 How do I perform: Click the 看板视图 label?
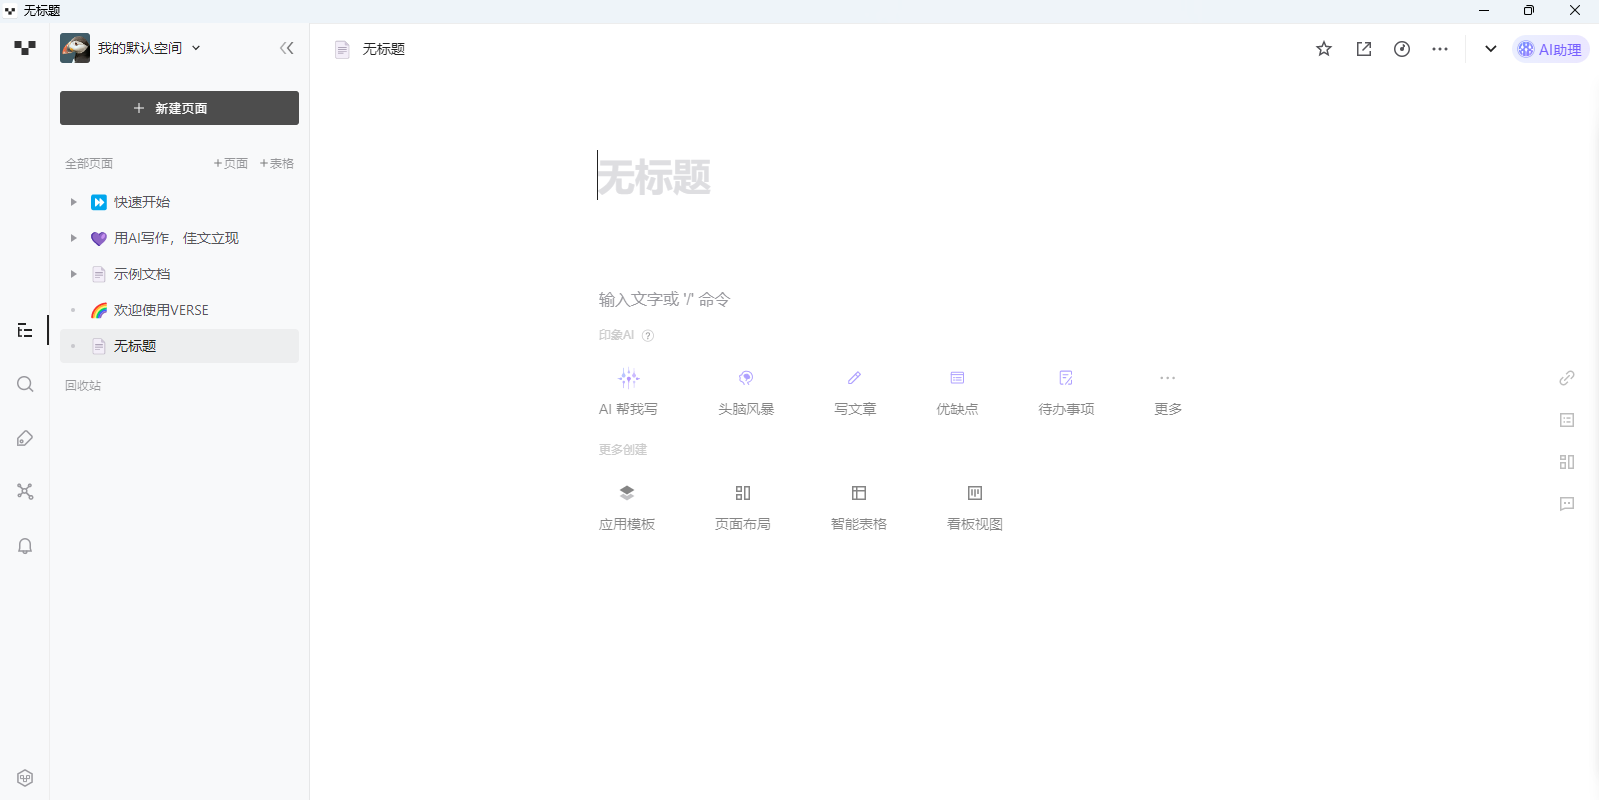[x=975, y=524]
